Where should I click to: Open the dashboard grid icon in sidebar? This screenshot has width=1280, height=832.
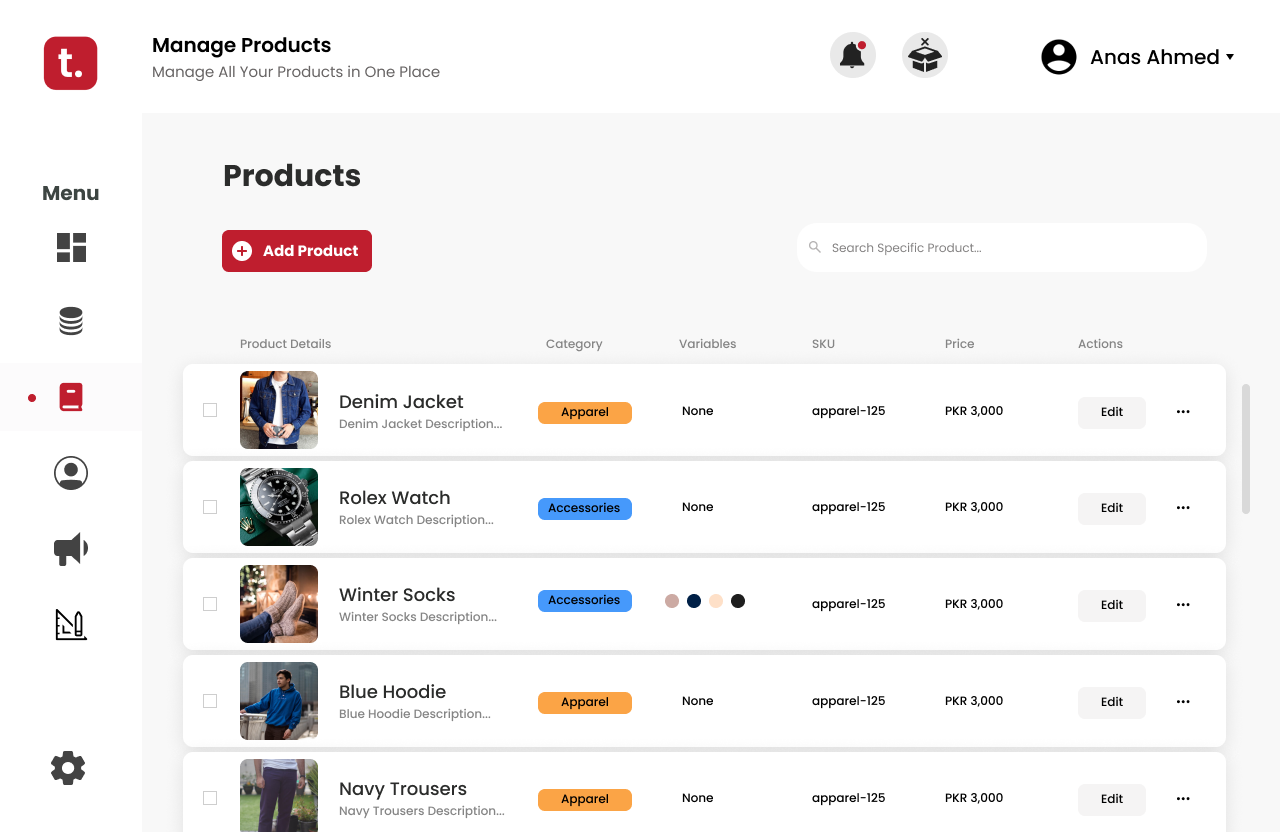click(x=71, y=247)
